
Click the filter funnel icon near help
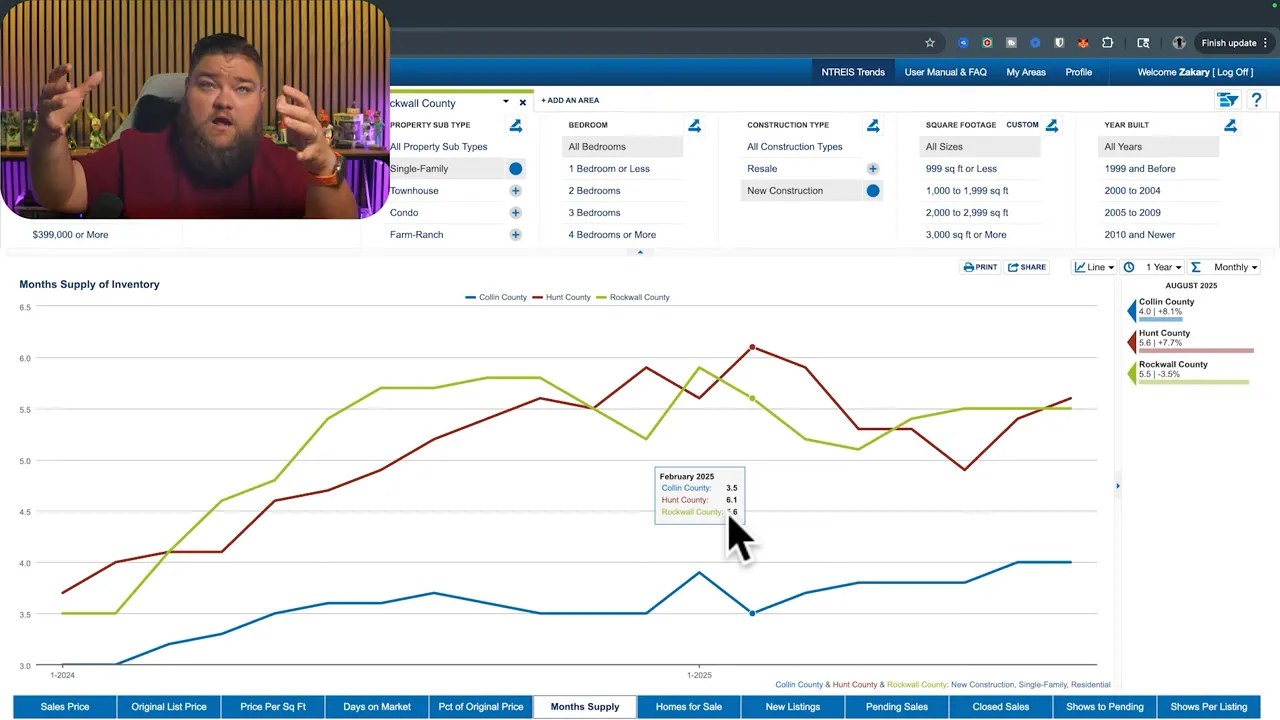click(1227, 100)
